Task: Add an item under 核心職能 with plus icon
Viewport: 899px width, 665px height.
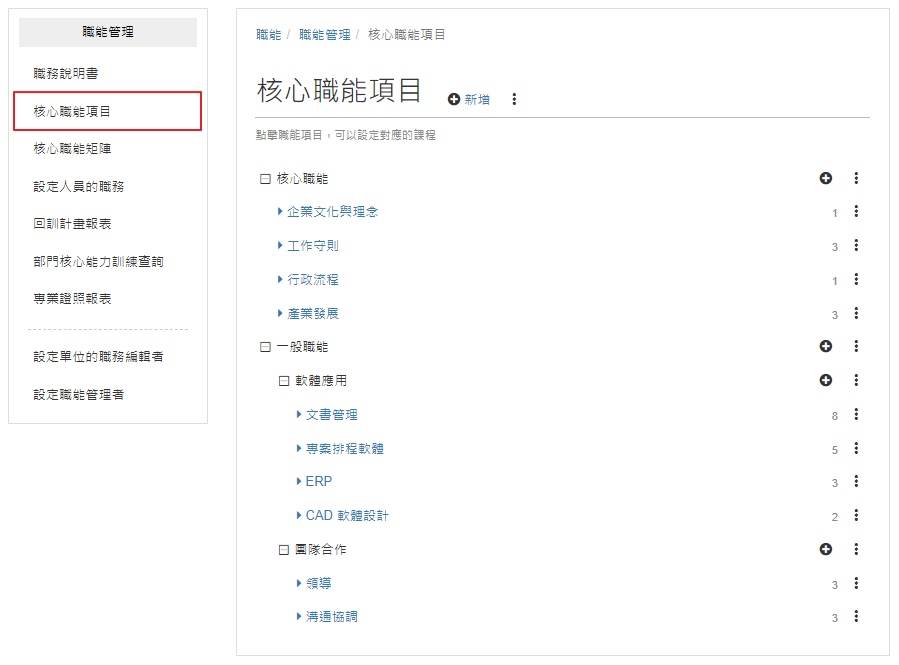Action: (826, 178)
